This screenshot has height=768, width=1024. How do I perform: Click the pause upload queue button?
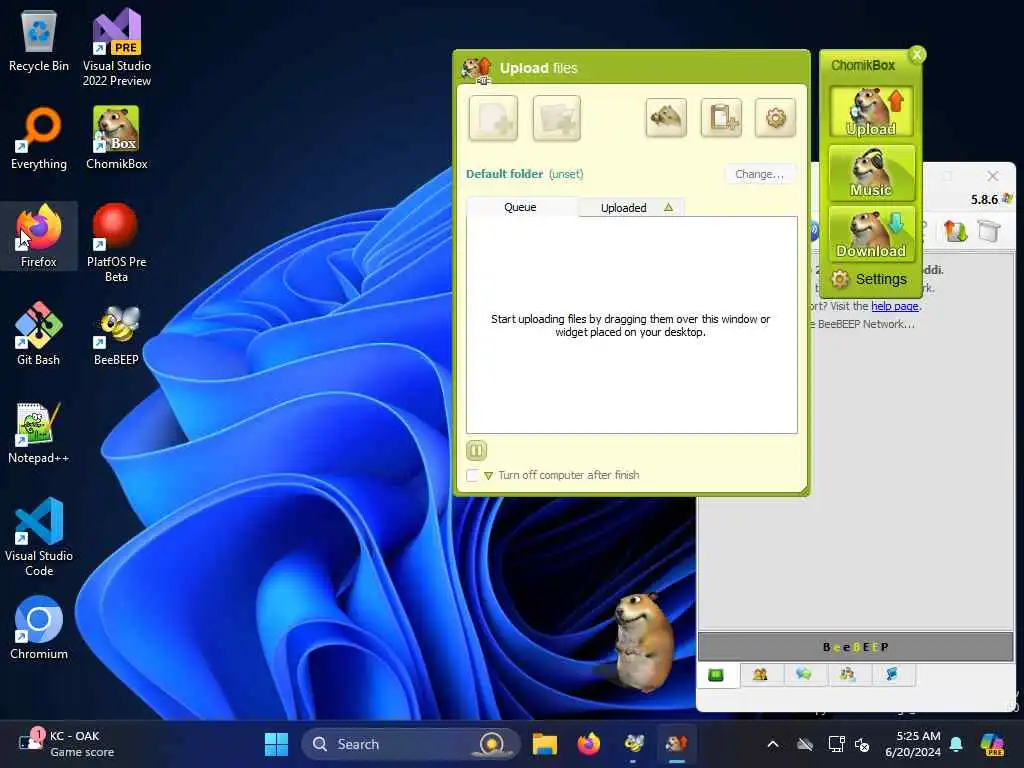tap(476, 450)
